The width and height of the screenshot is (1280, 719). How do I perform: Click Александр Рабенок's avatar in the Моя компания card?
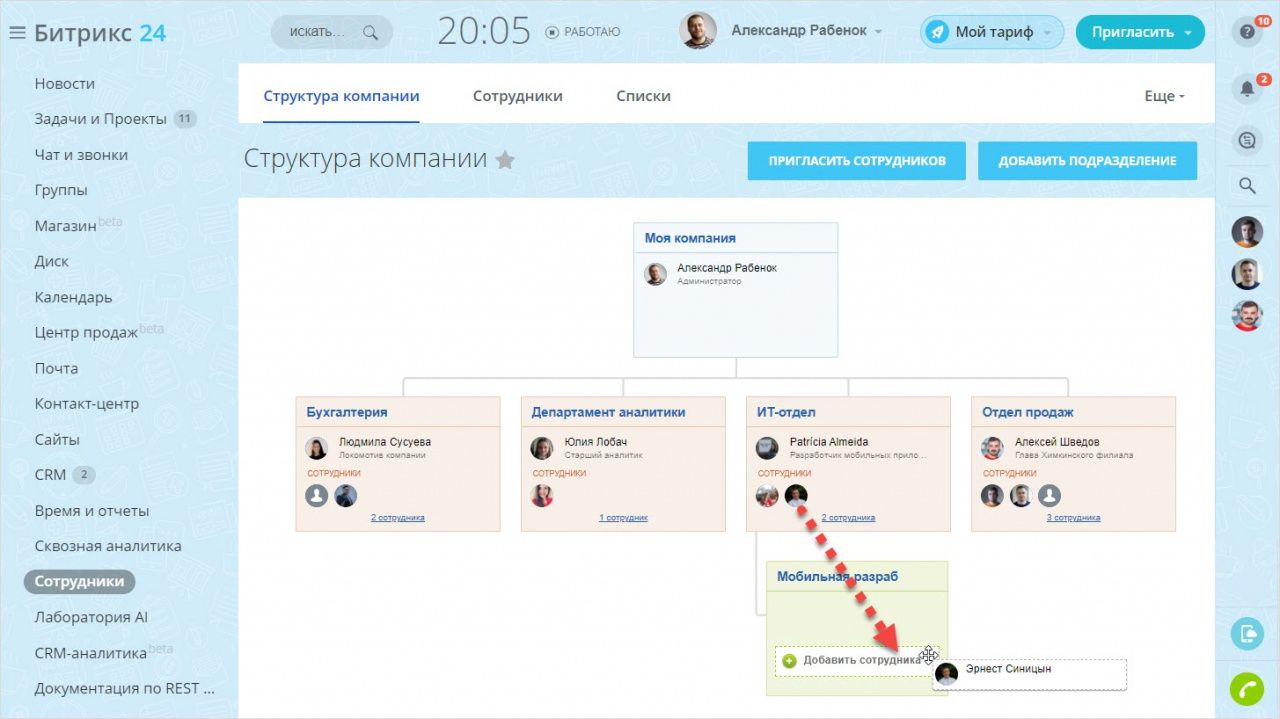point(655,274)
